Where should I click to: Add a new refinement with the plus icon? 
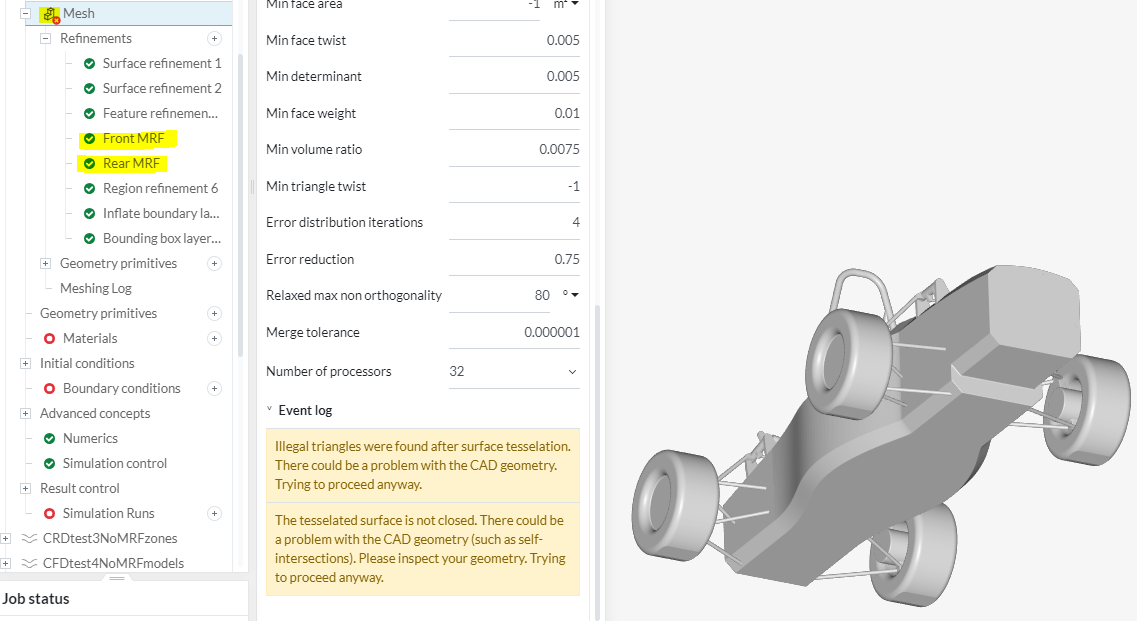point(214,39)
